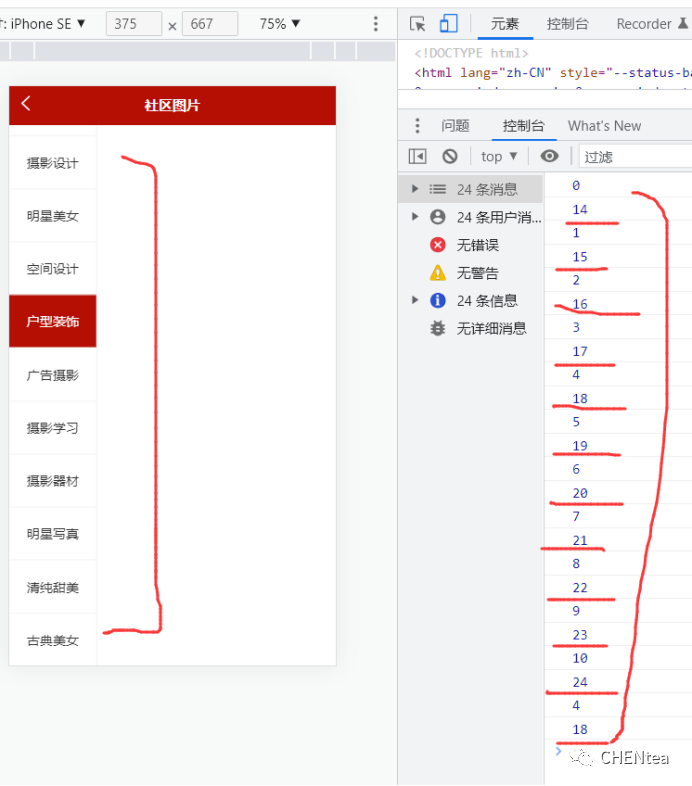
Task: Click the console prompt arrow
Action: [558, 750]
